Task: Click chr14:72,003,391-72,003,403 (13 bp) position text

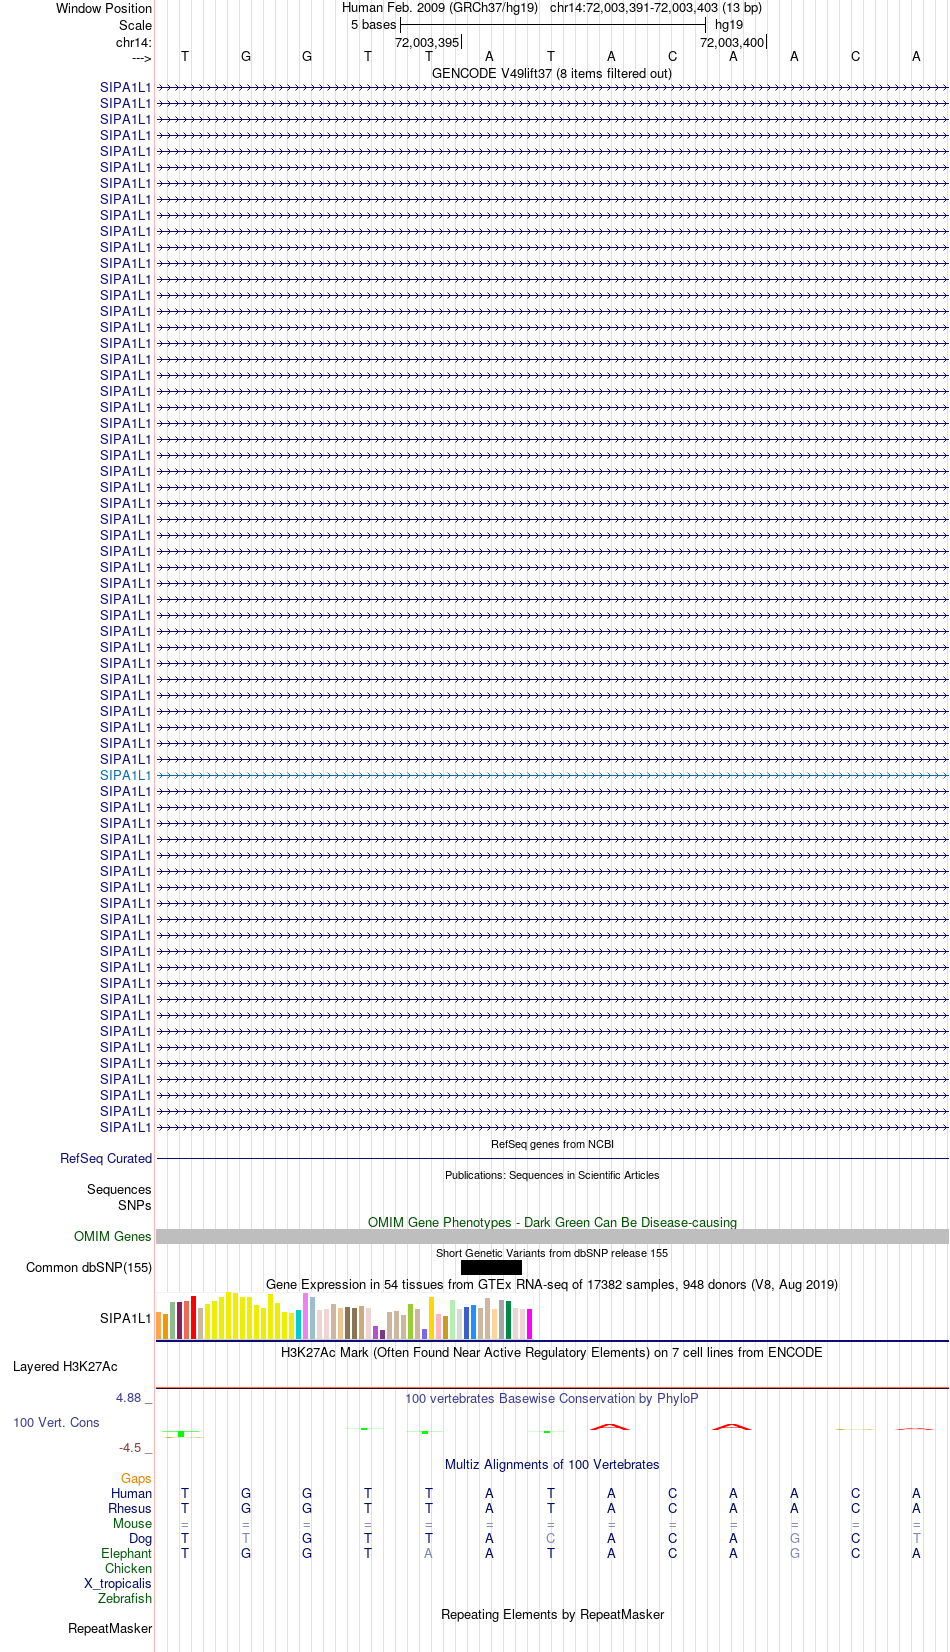Action: click(x=656, y=7)
